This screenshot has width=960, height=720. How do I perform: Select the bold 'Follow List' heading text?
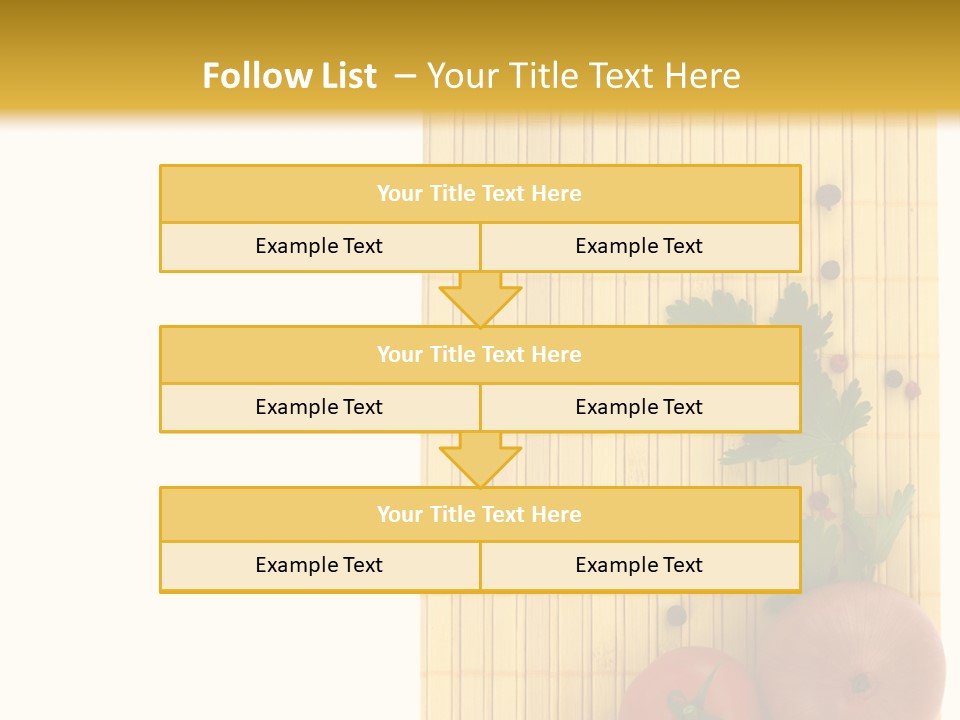click(290, 76)
